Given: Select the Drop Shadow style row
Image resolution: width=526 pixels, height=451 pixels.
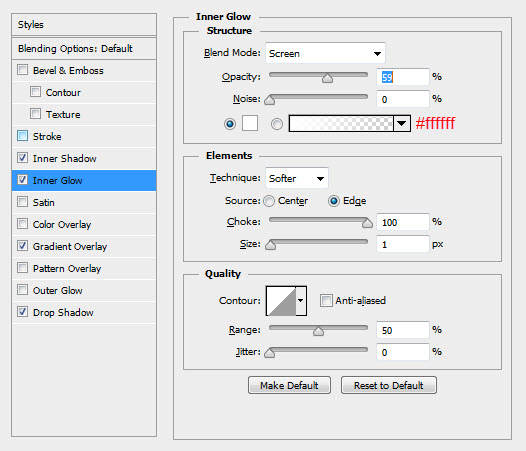Looking at the screenshot, I should [84, 312].
